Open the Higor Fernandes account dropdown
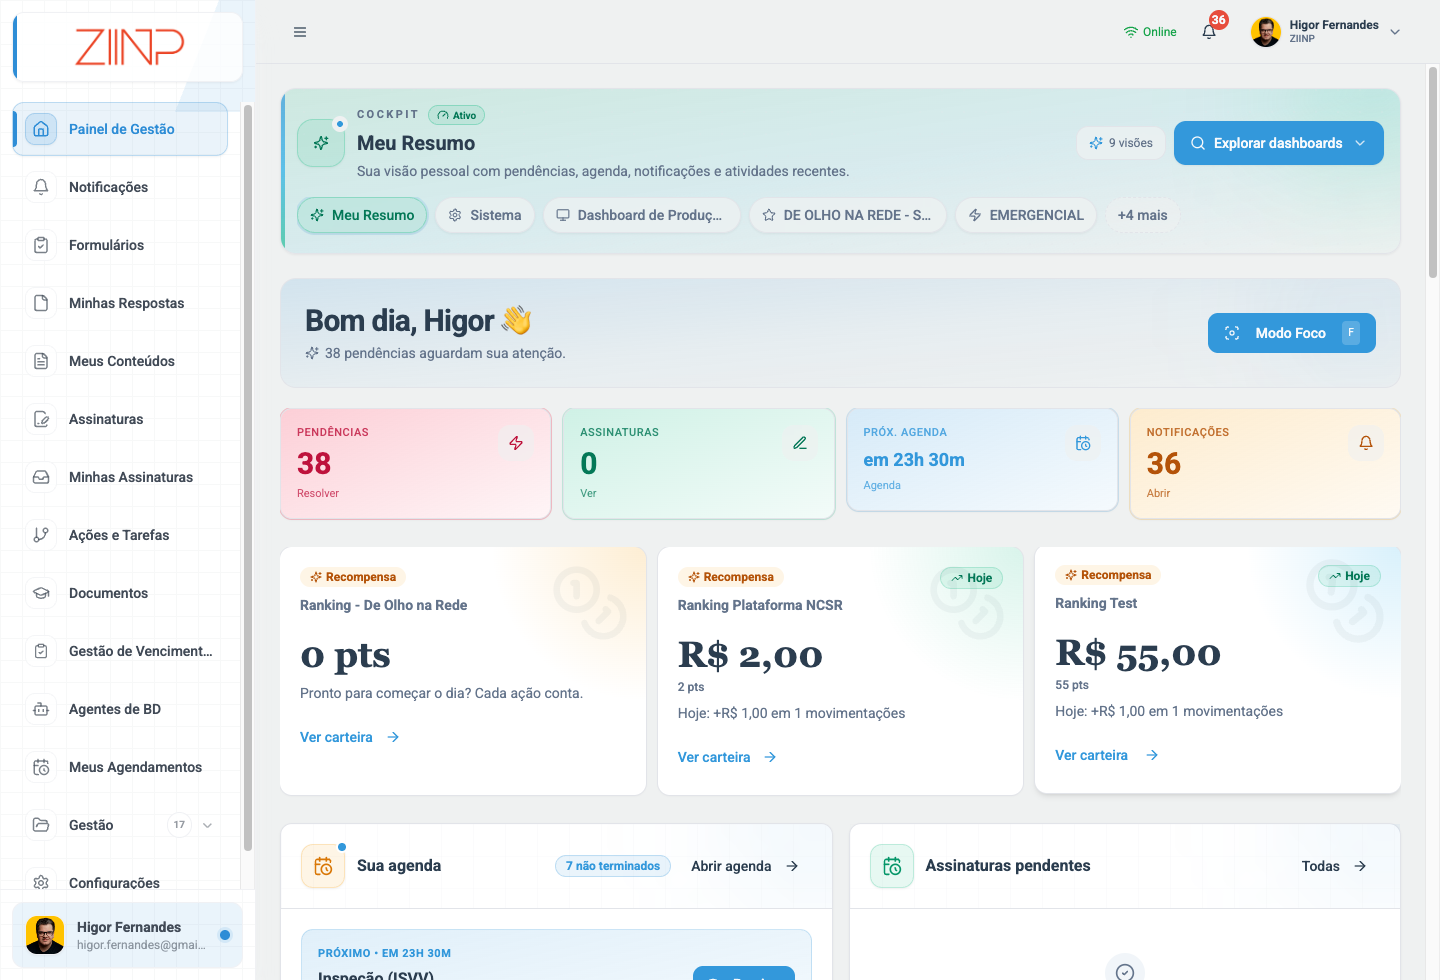1440x980 pixels. [x=1326, y=32]
